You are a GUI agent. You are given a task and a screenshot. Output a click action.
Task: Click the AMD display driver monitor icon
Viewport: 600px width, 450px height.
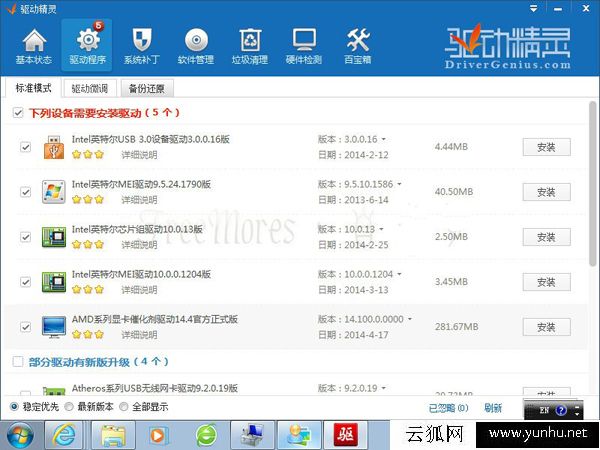pos(54,327)
